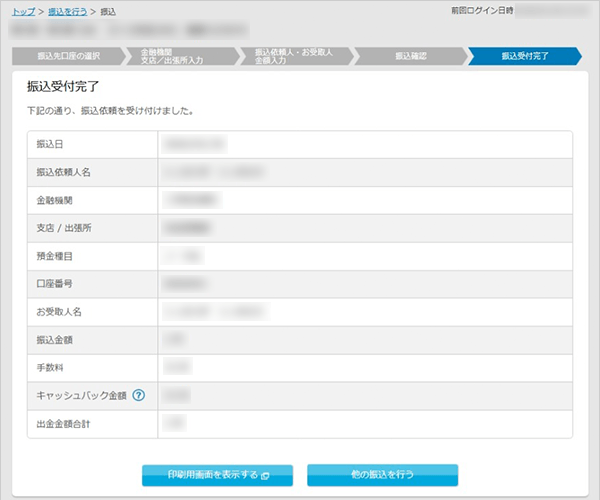This screenshot has width=600, height=500.
Task: Open the トップ breadcrumb link
Action: (23, 11)
